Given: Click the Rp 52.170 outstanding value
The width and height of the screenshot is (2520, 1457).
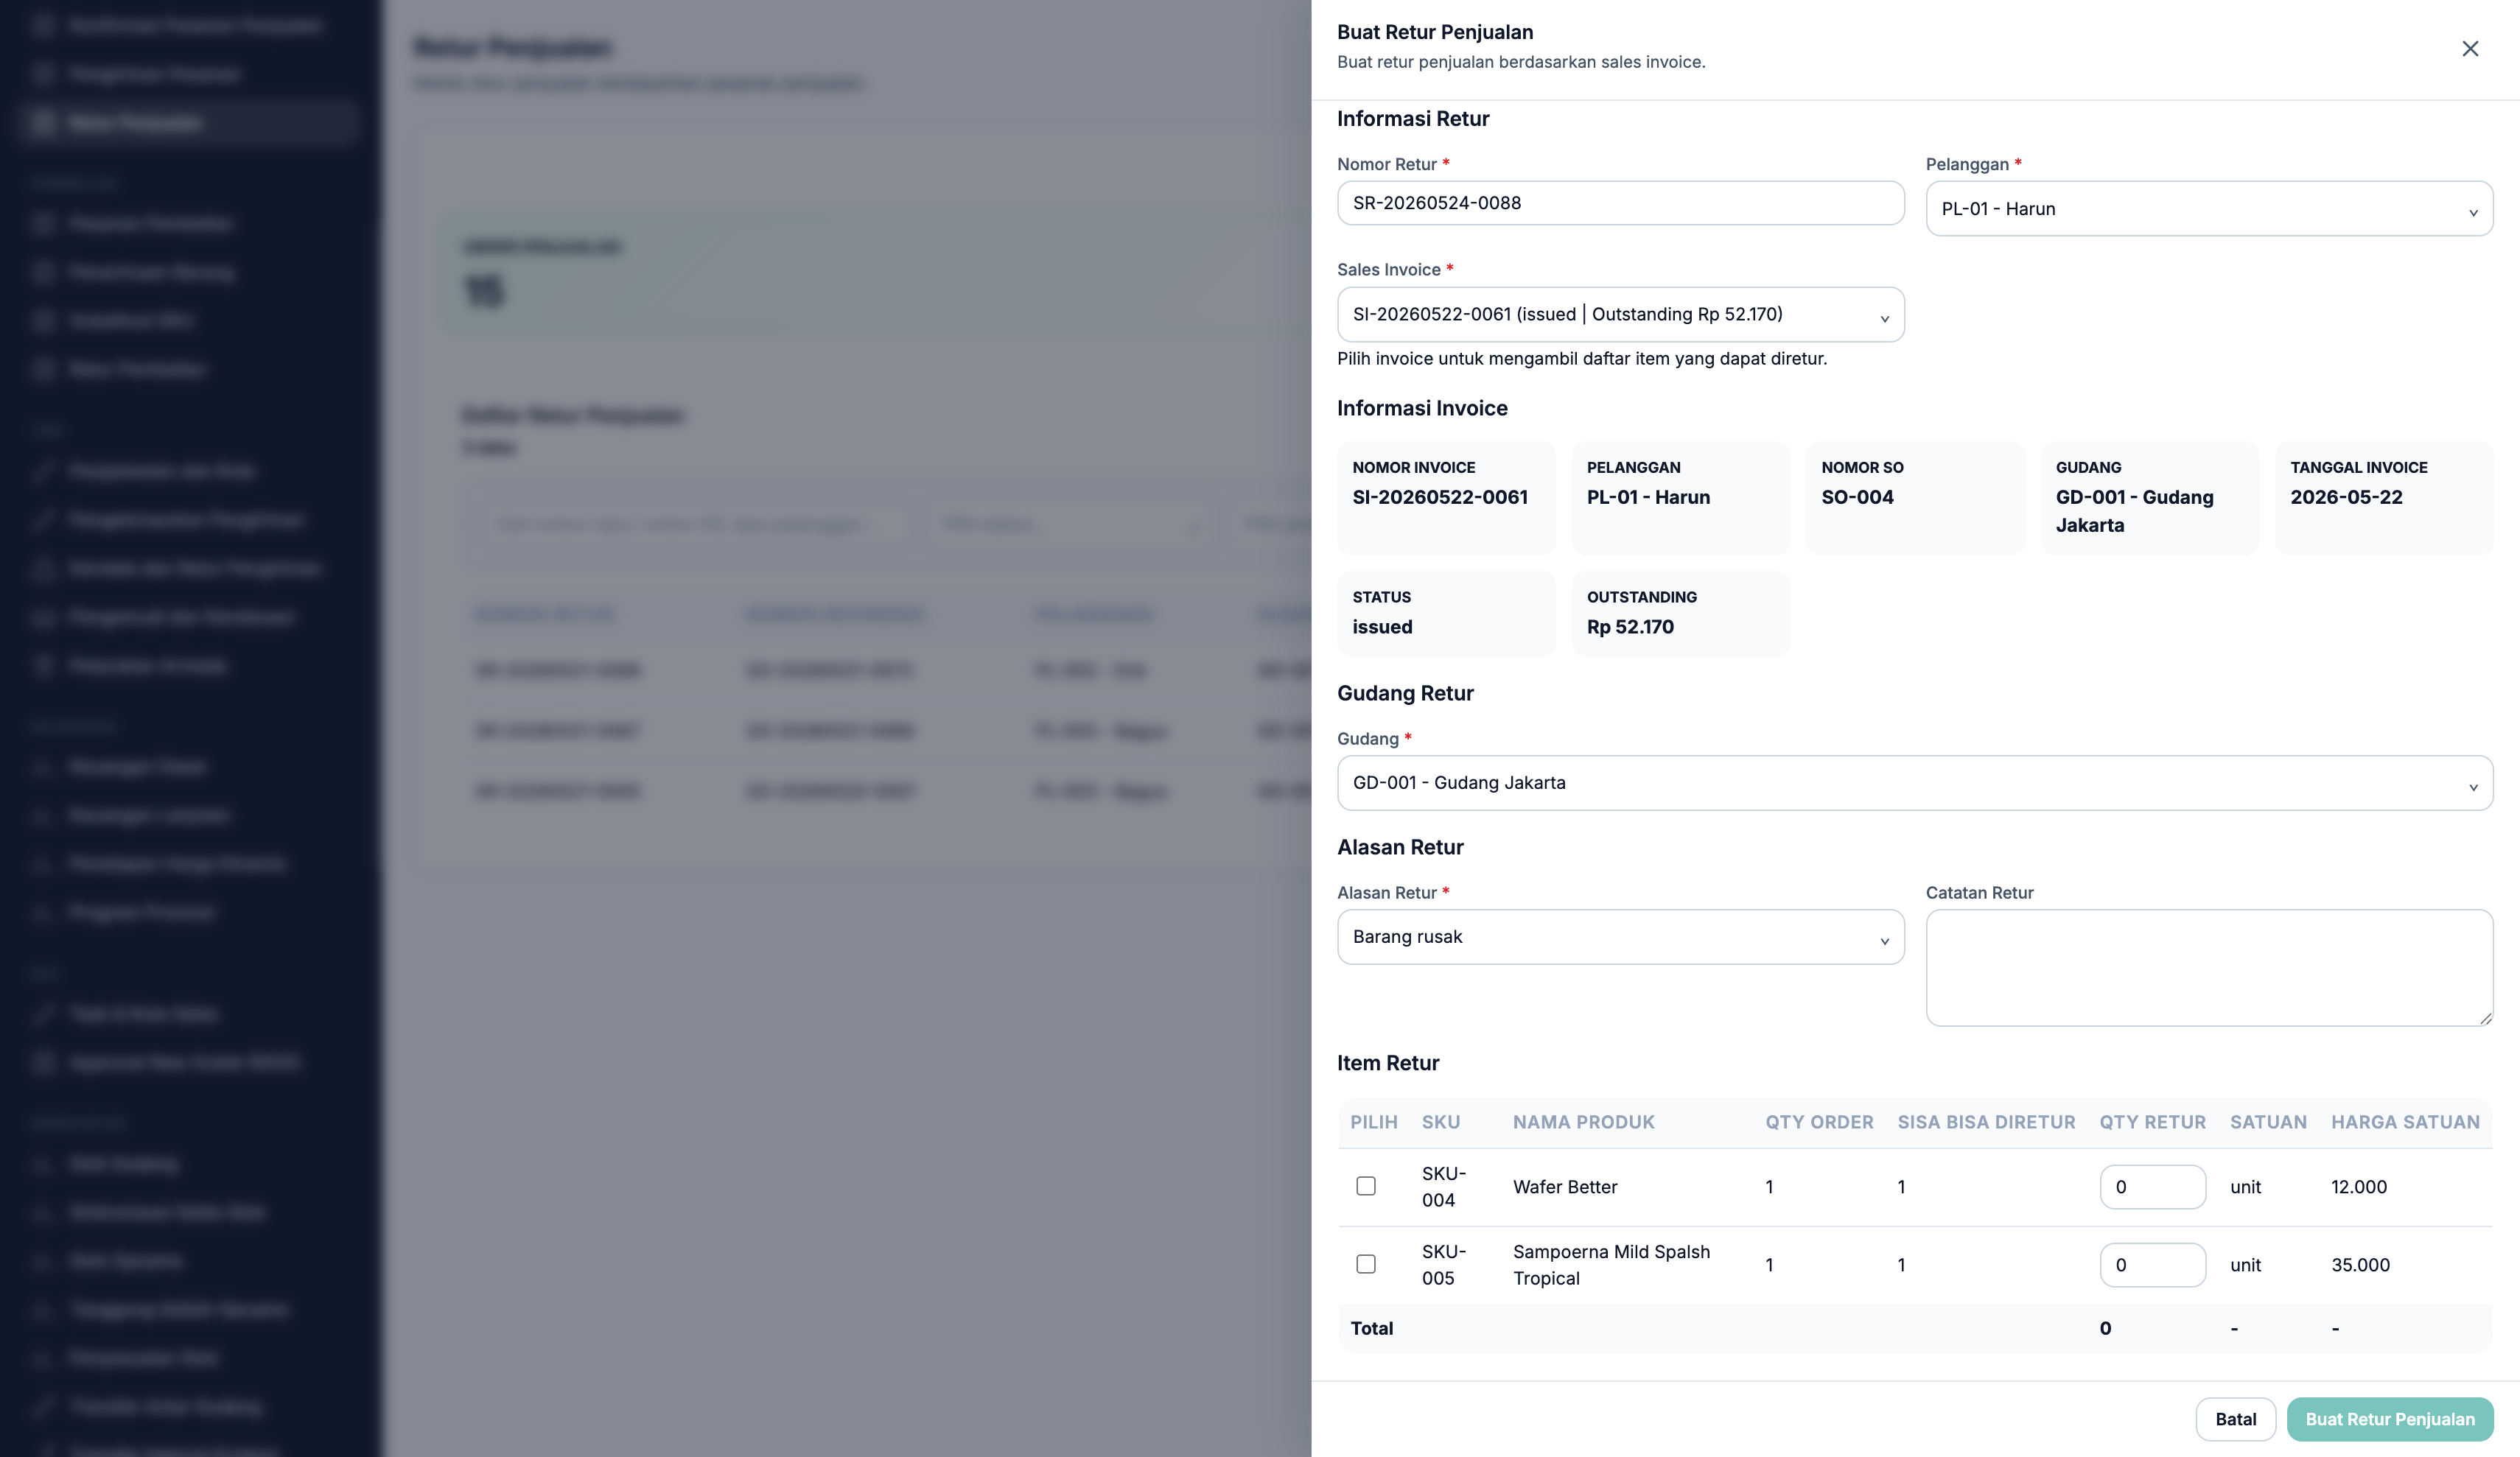Looking at the screenshot, I should pos(1630,627).
